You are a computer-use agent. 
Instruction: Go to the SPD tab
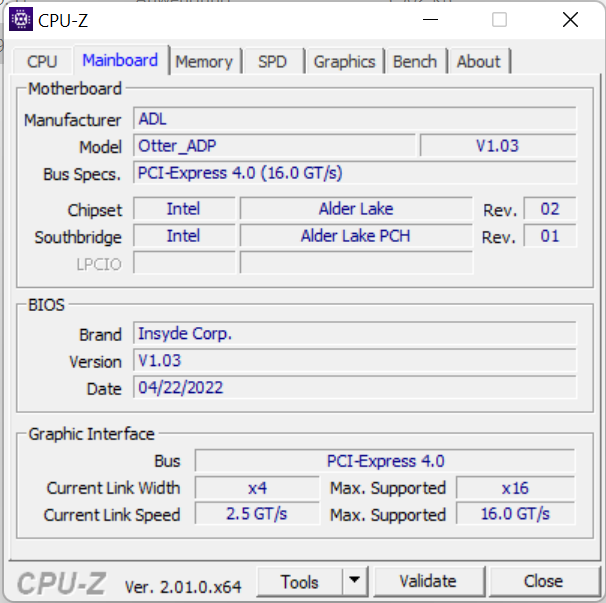point(272,61)
